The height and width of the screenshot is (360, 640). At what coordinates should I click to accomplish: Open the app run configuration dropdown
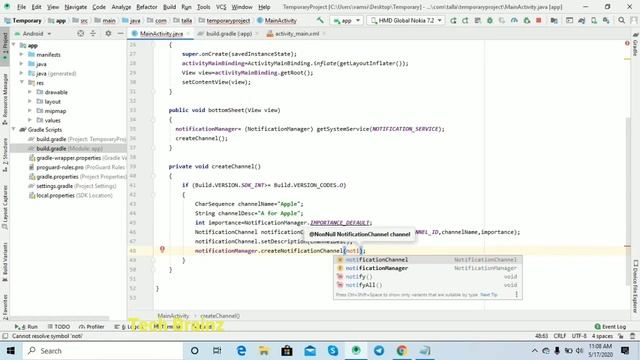(x=347, y=20)
